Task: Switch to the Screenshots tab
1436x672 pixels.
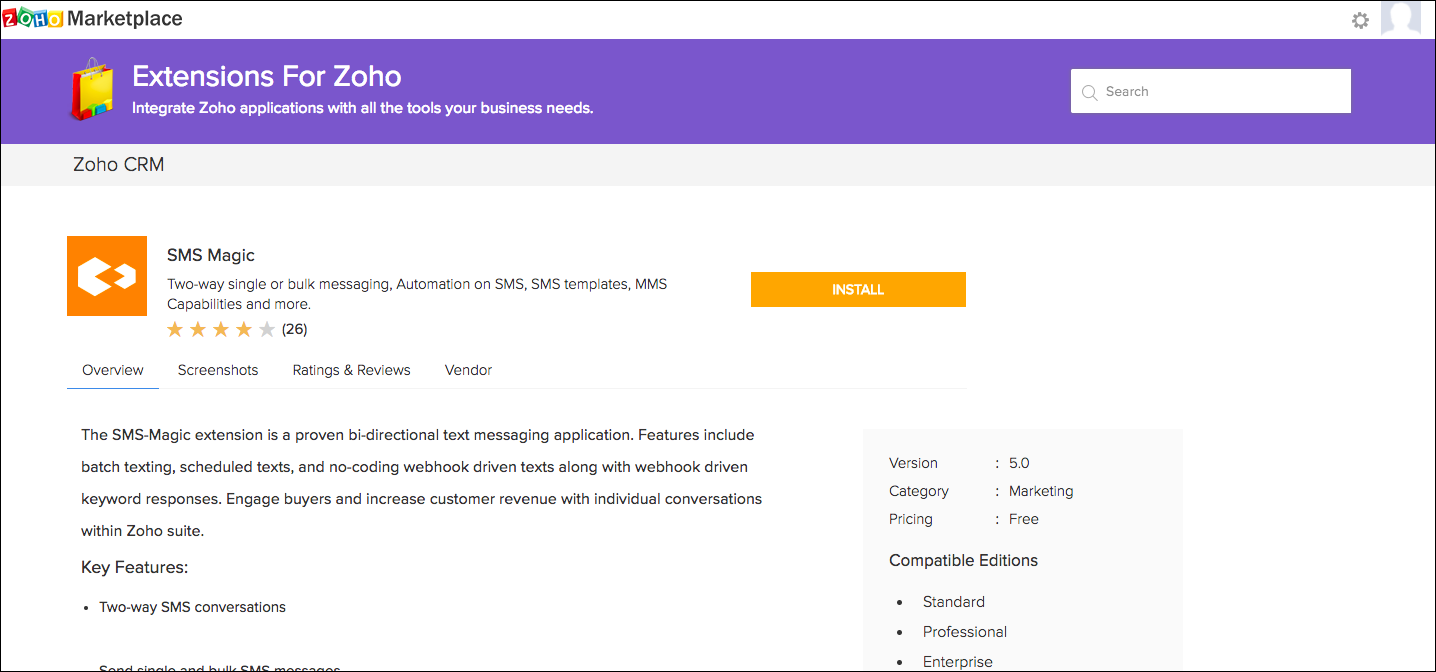Action: tap(218, 370)
